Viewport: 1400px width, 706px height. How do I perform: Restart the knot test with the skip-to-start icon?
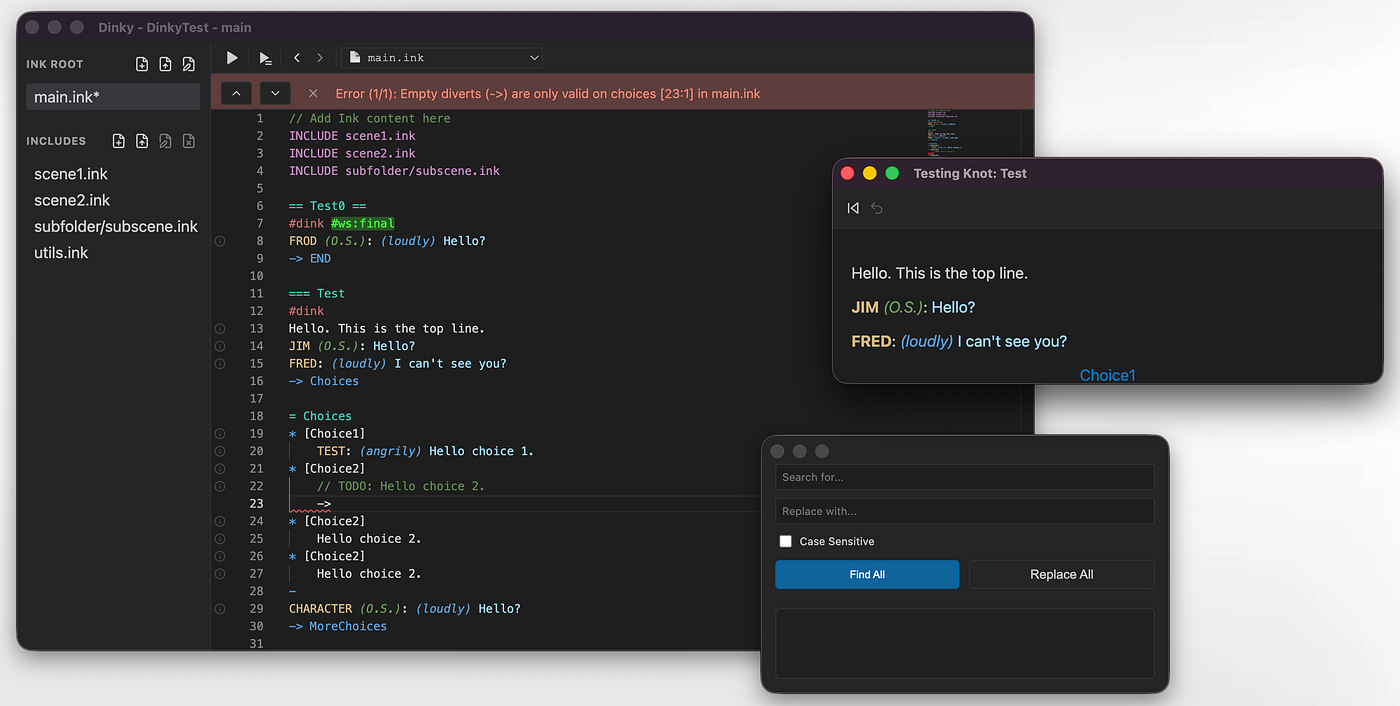point(853,208)
